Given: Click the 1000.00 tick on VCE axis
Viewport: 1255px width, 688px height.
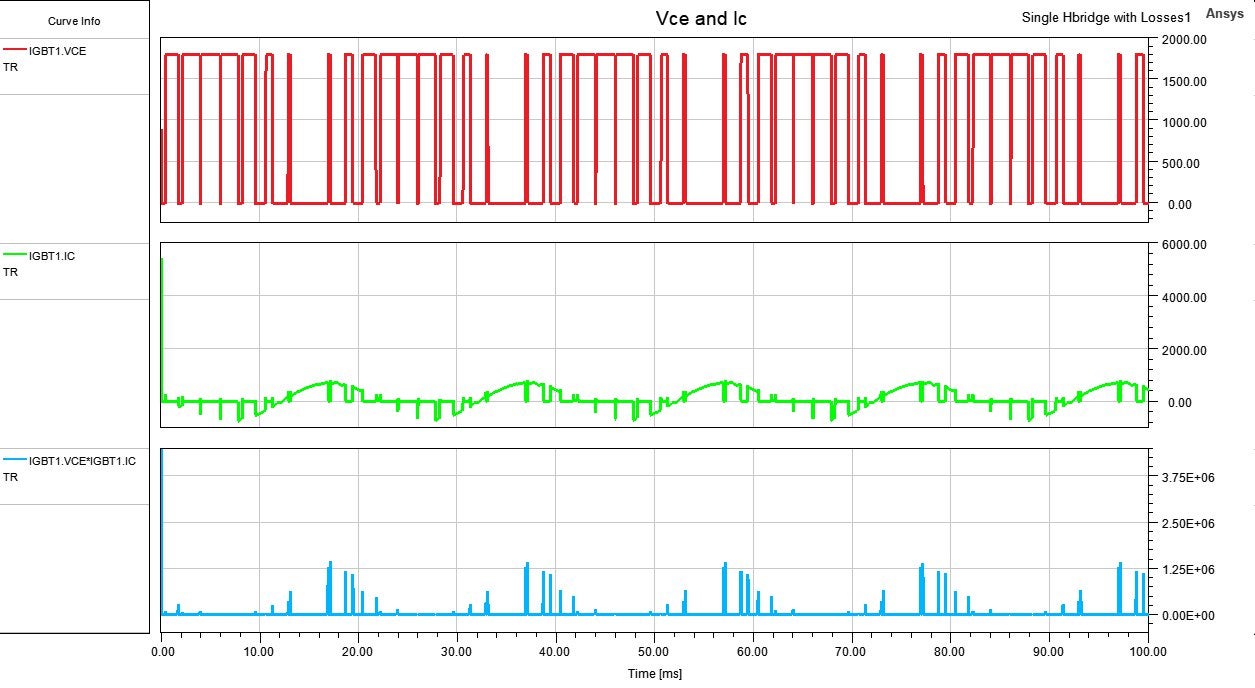Looking at the screenshot, I should [1183, 122].
